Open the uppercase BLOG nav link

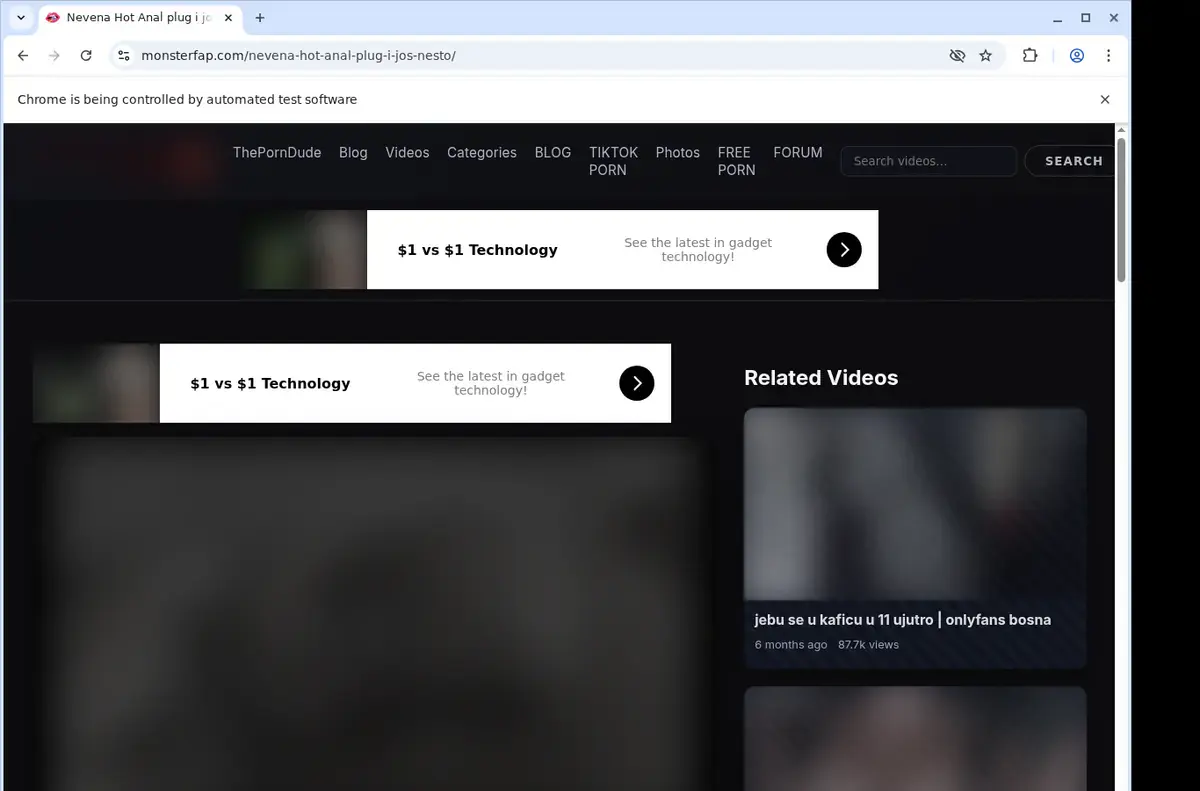pos(553,153)
